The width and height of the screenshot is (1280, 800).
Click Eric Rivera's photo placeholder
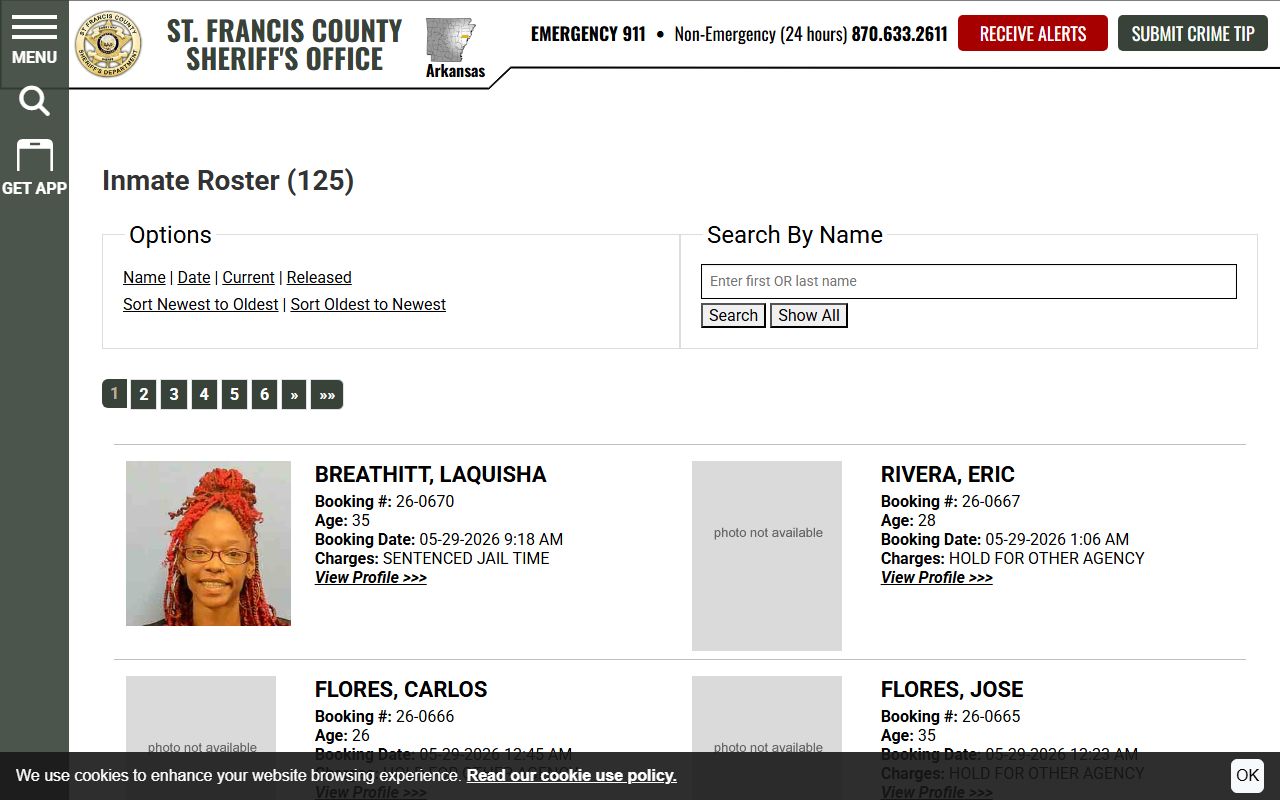(x=767, y=556)
